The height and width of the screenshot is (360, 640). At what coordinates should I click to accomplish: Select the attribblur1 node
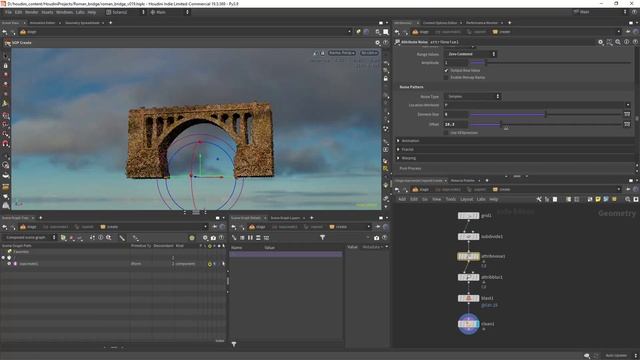click(468, 277)
